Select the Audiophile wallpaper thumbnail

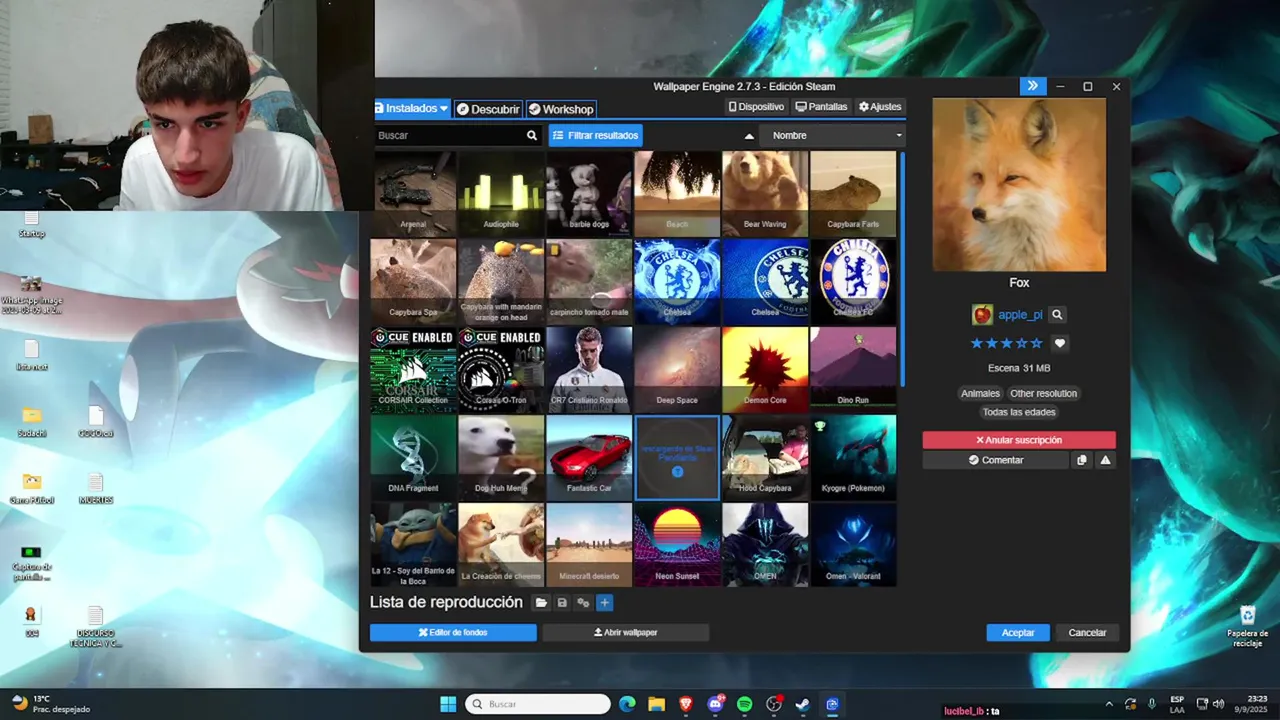pyautogui.click(x=501, y=193)
